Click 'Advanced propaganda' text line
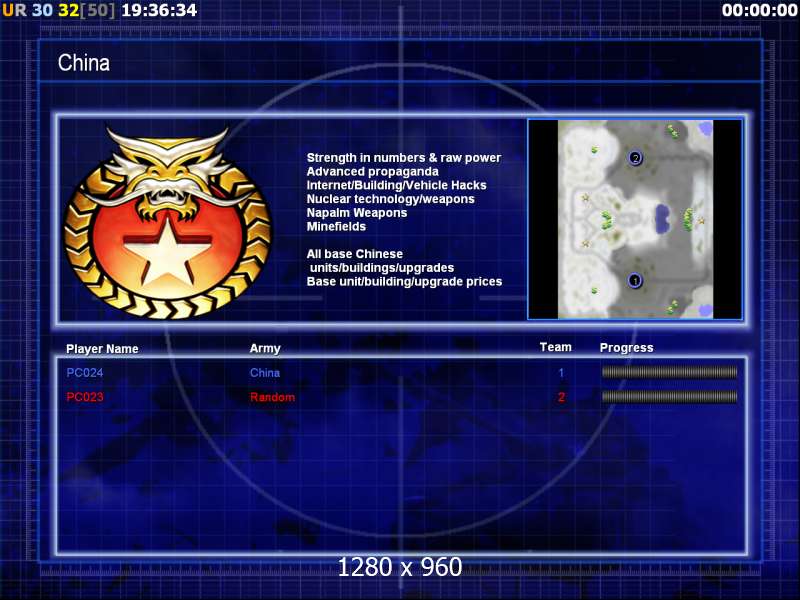 tap(372, 171)
